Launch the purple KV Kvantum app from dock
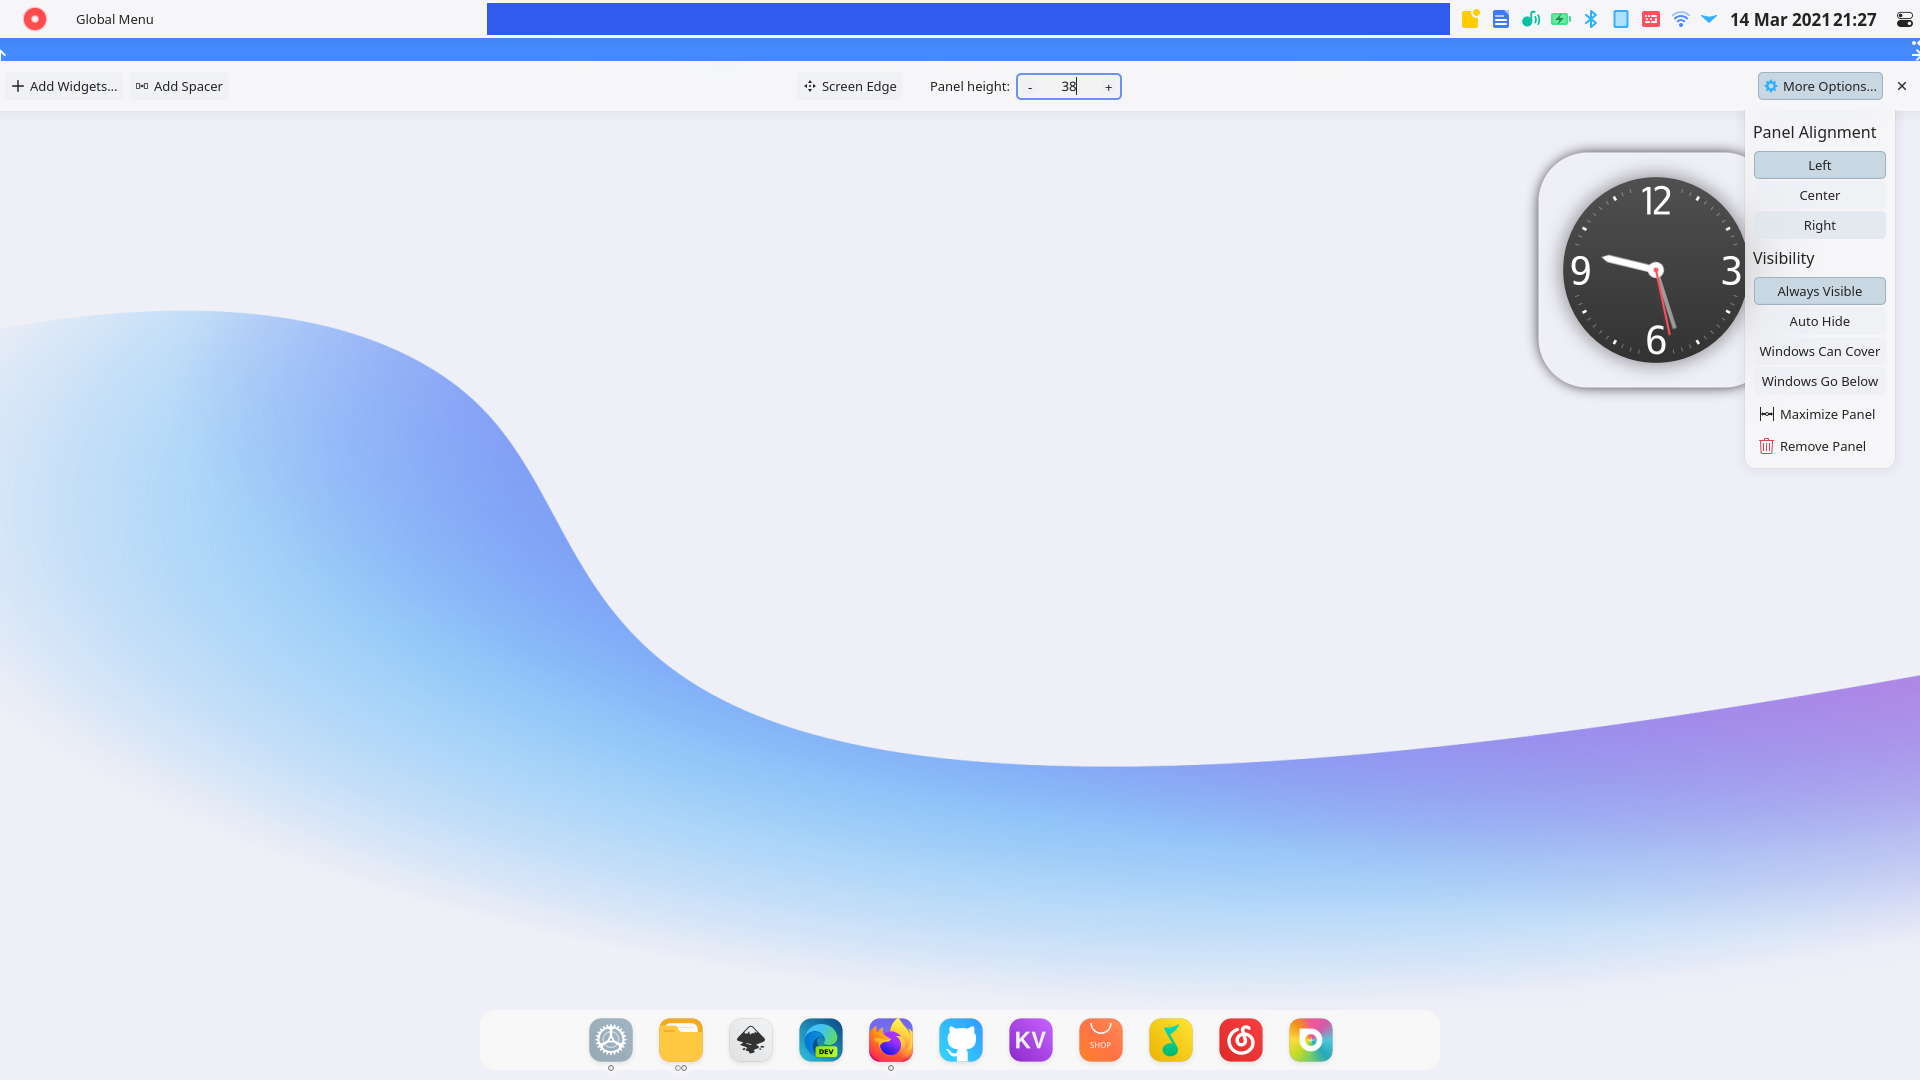Viewport: 1920px width, 1080px height. [x=1031, y=1040]
